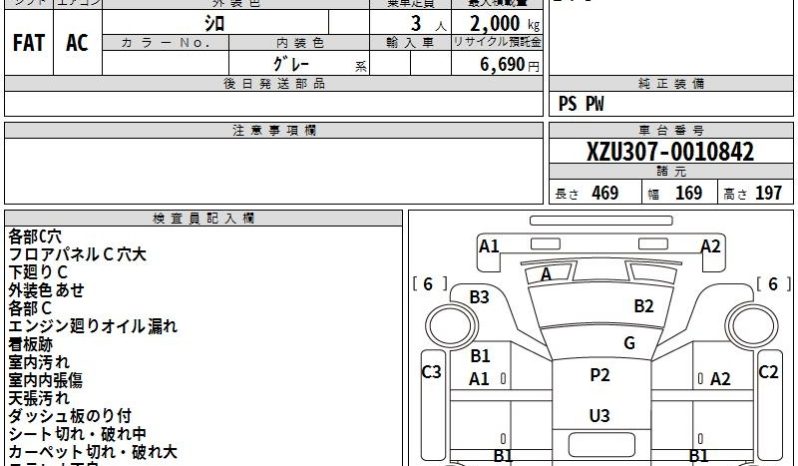Viewport: 798px width, 466px height.
Task: Click height value 197
Action: (x=768, y=193)
